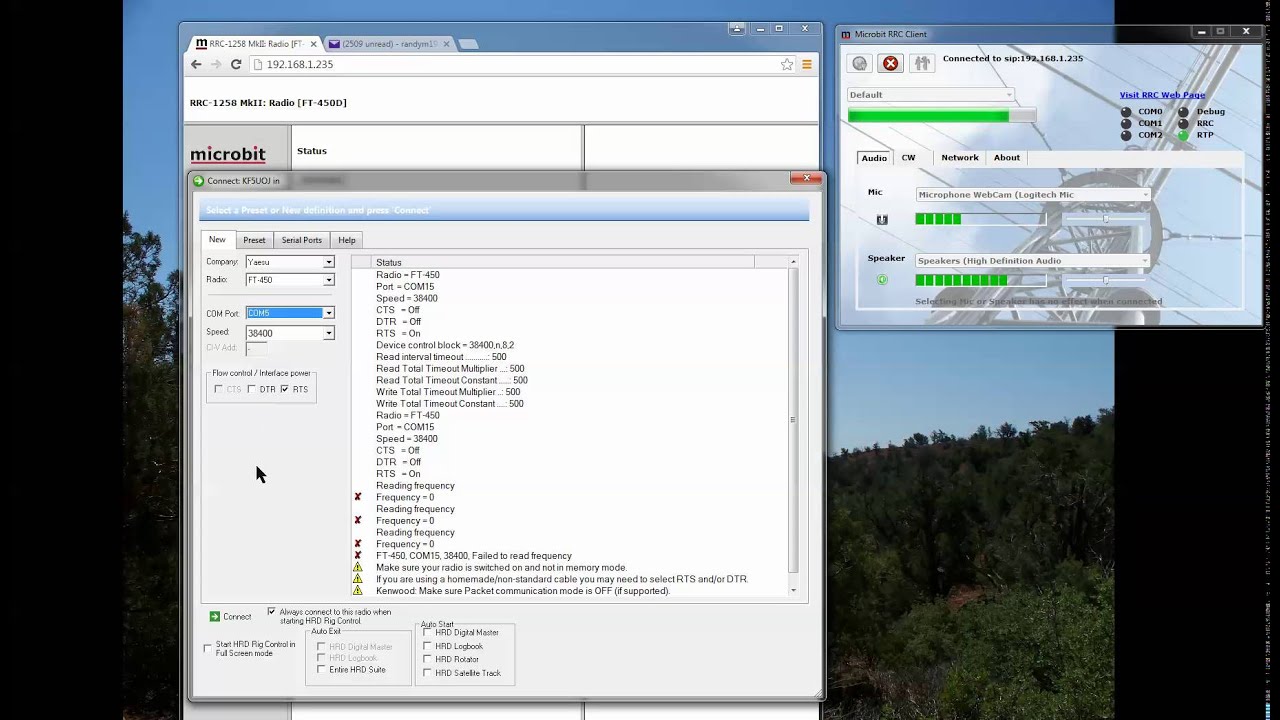Check HRD Rotator under Auto Start
Viewport: 1280px width, 720px height.
pos(427,659)
